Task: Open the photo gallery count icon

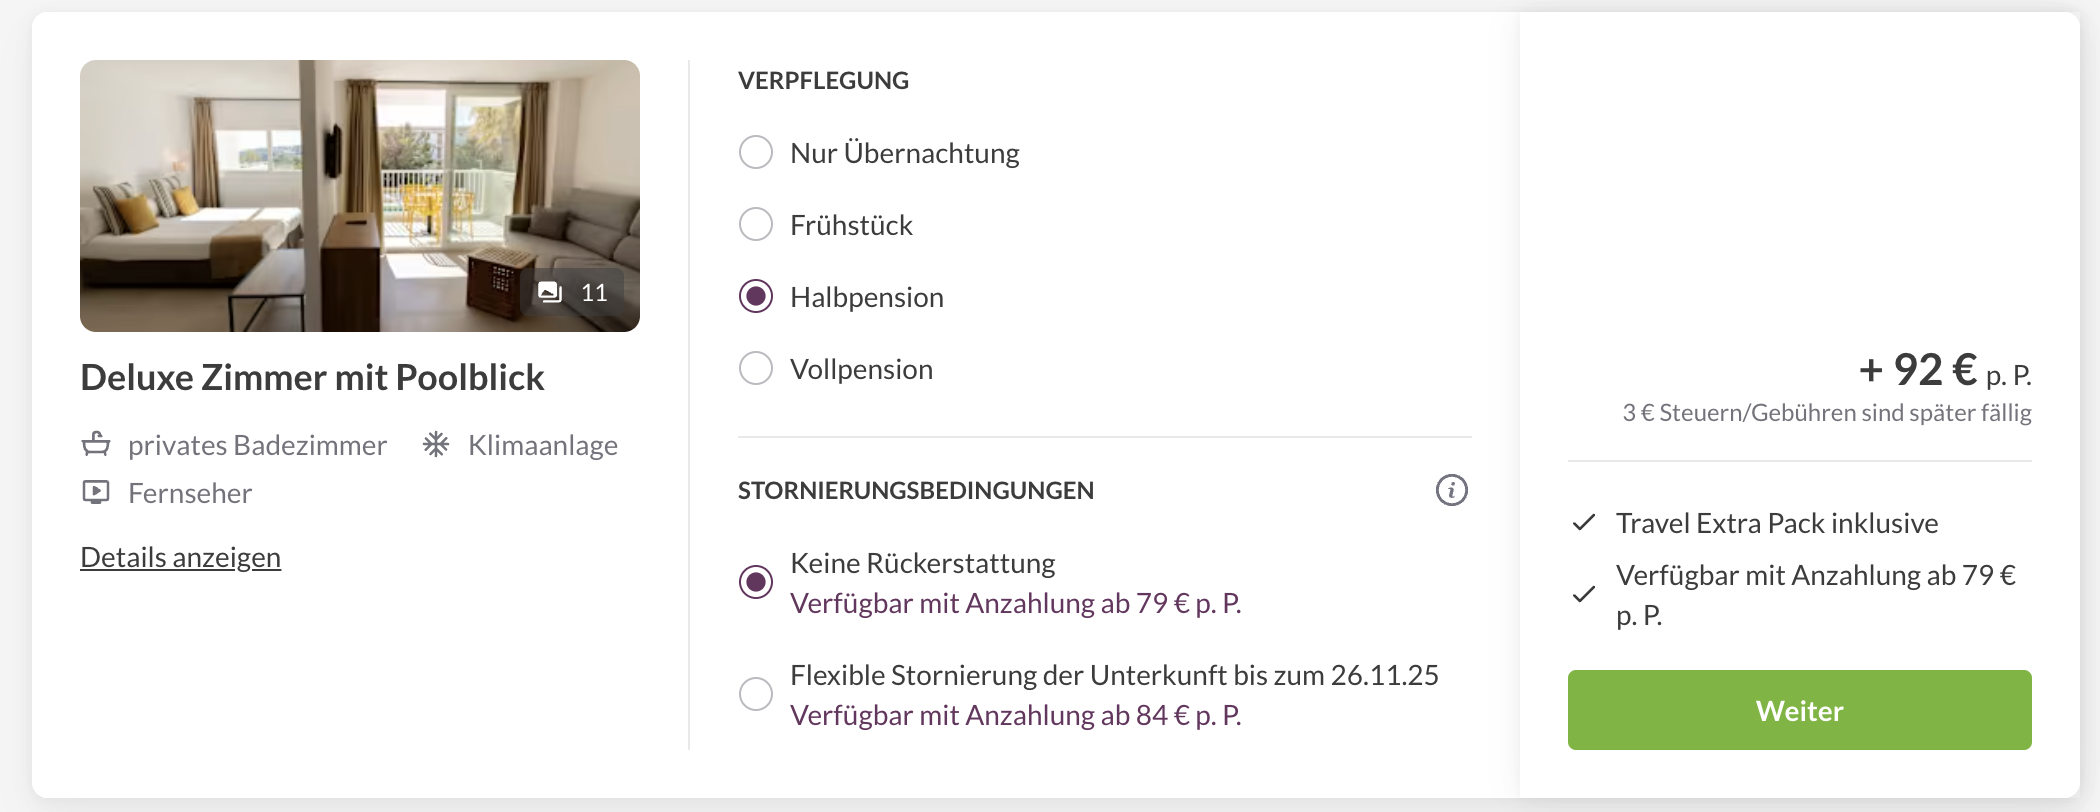Action: tap(551, 292)
